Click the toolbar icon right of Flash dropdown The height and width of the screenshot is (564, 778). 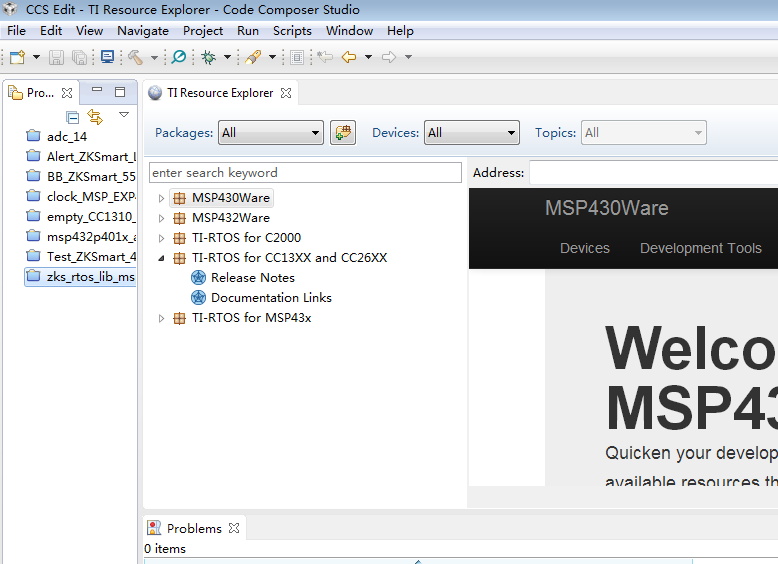click(x=297, y=58)
